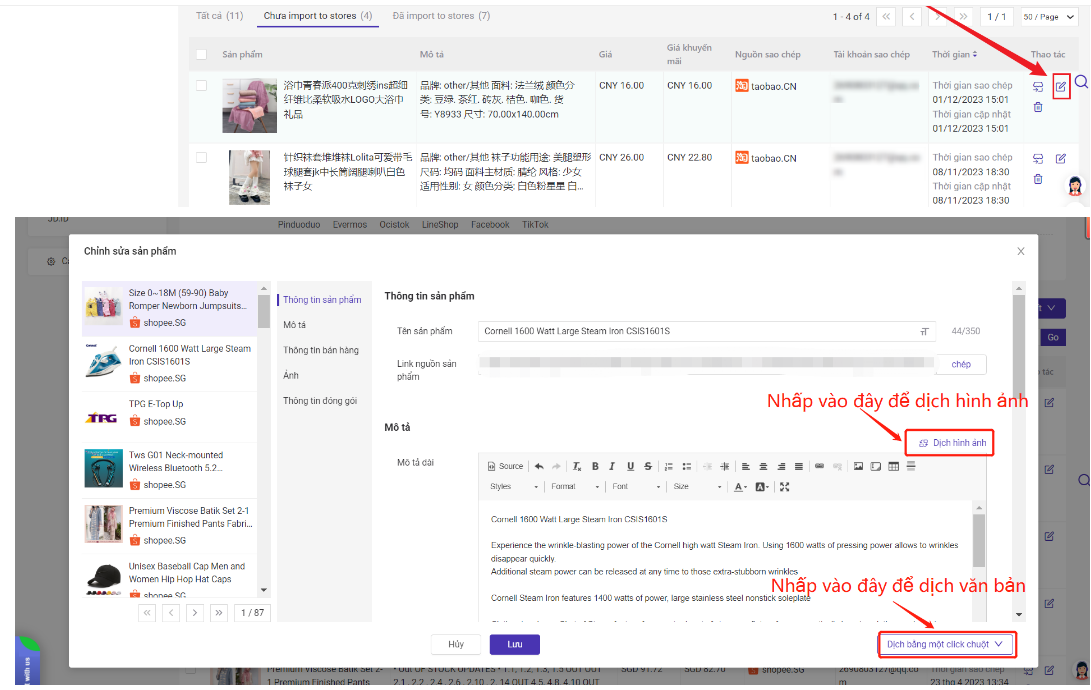This screenshot has height=690, width=1091.
Task: Click the Dịch hình ảnh translate image button
Action: (x=951, y=442)
